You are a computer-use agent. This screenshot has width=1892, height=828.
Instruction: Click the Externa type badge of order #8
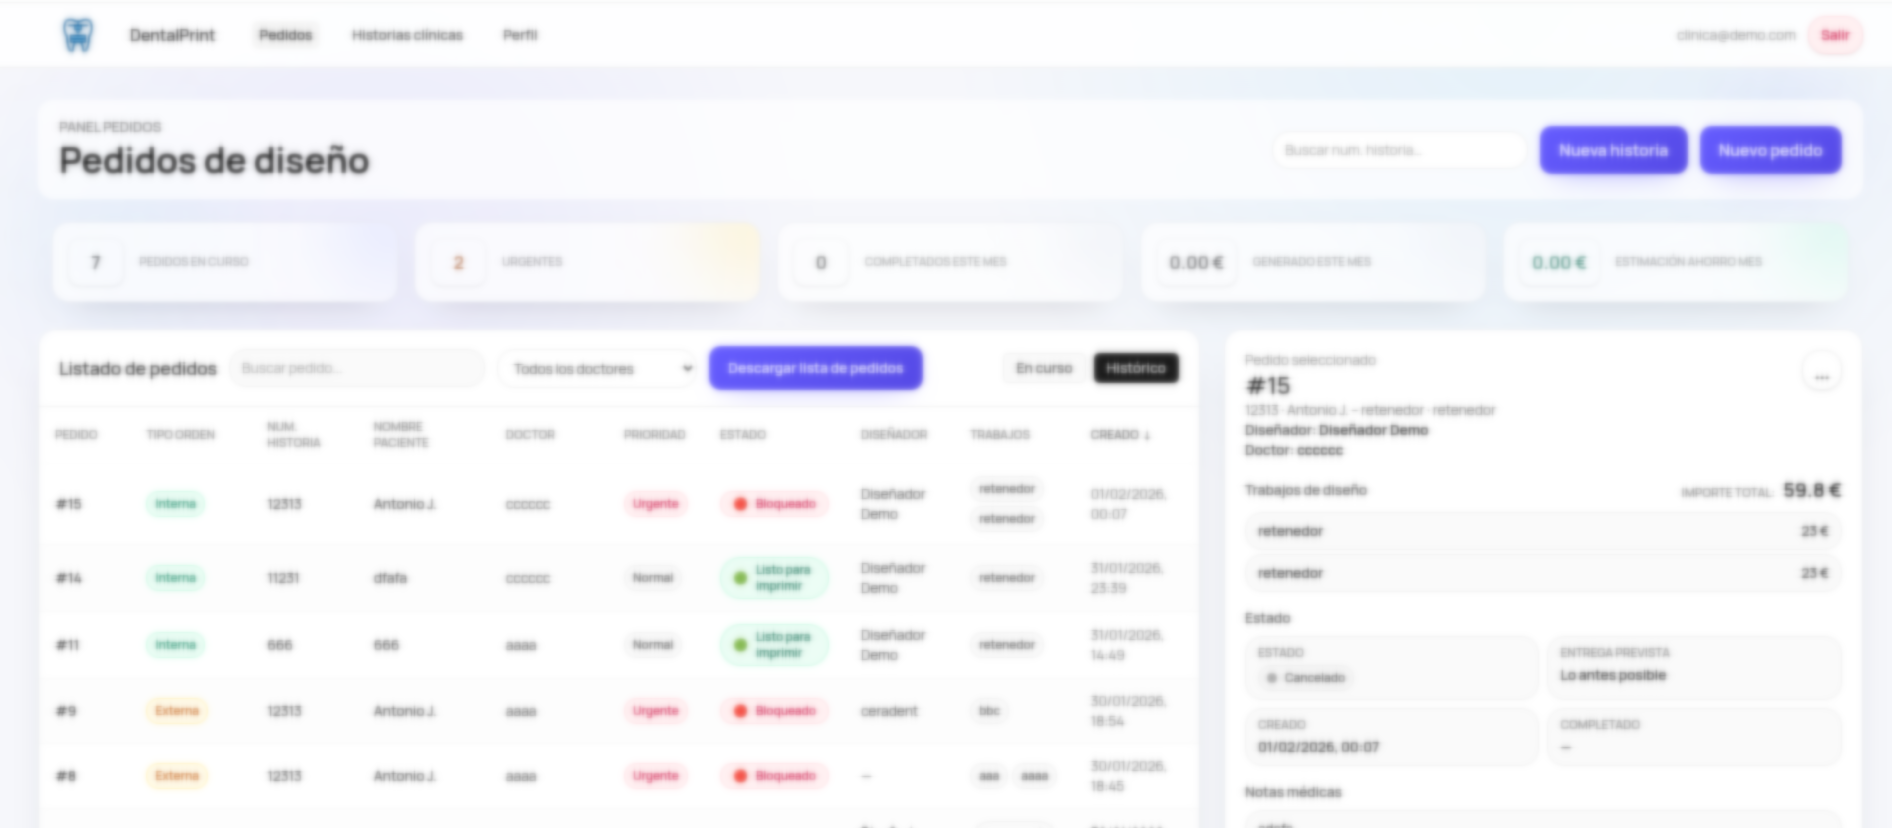point(176,776)
